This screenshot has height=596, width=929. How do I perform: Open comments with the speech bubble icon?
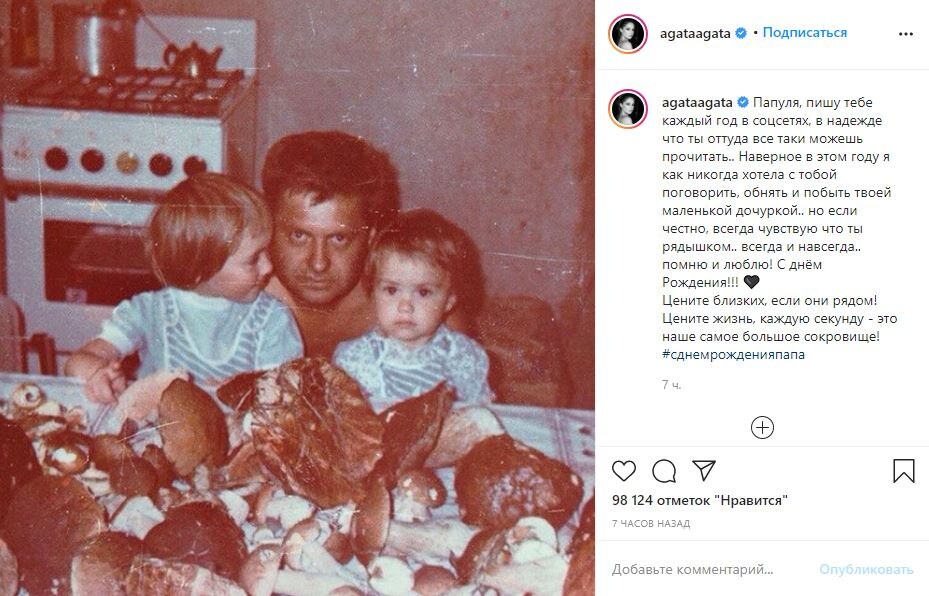[664, 471]
